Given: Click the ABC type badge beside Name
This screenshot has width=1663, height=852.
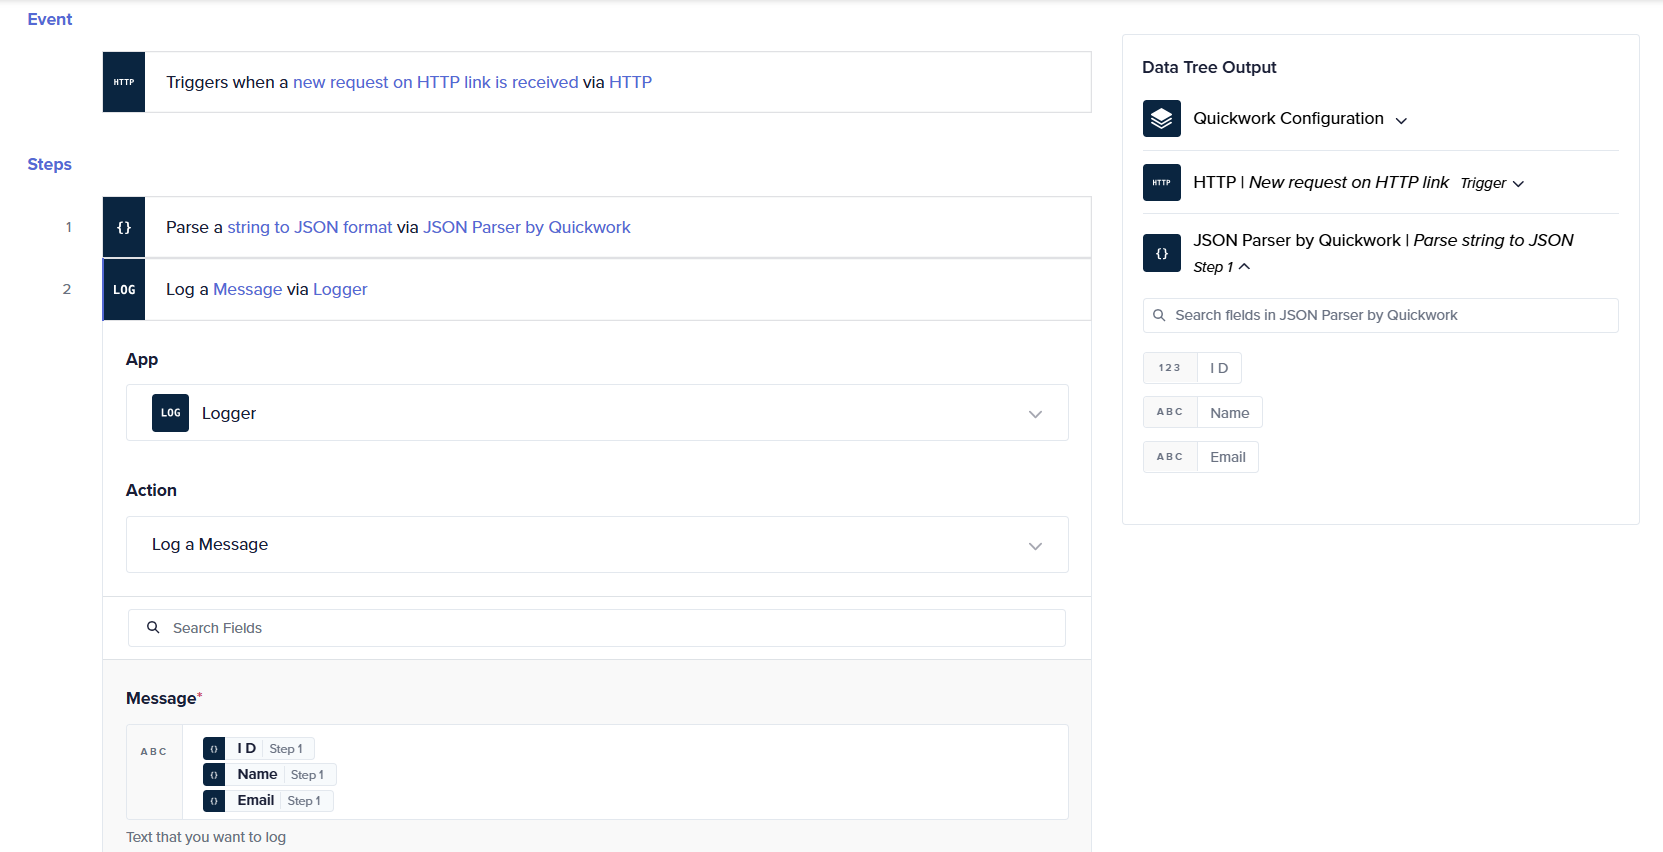Looking at the screenshot, I should (1170, 412).
